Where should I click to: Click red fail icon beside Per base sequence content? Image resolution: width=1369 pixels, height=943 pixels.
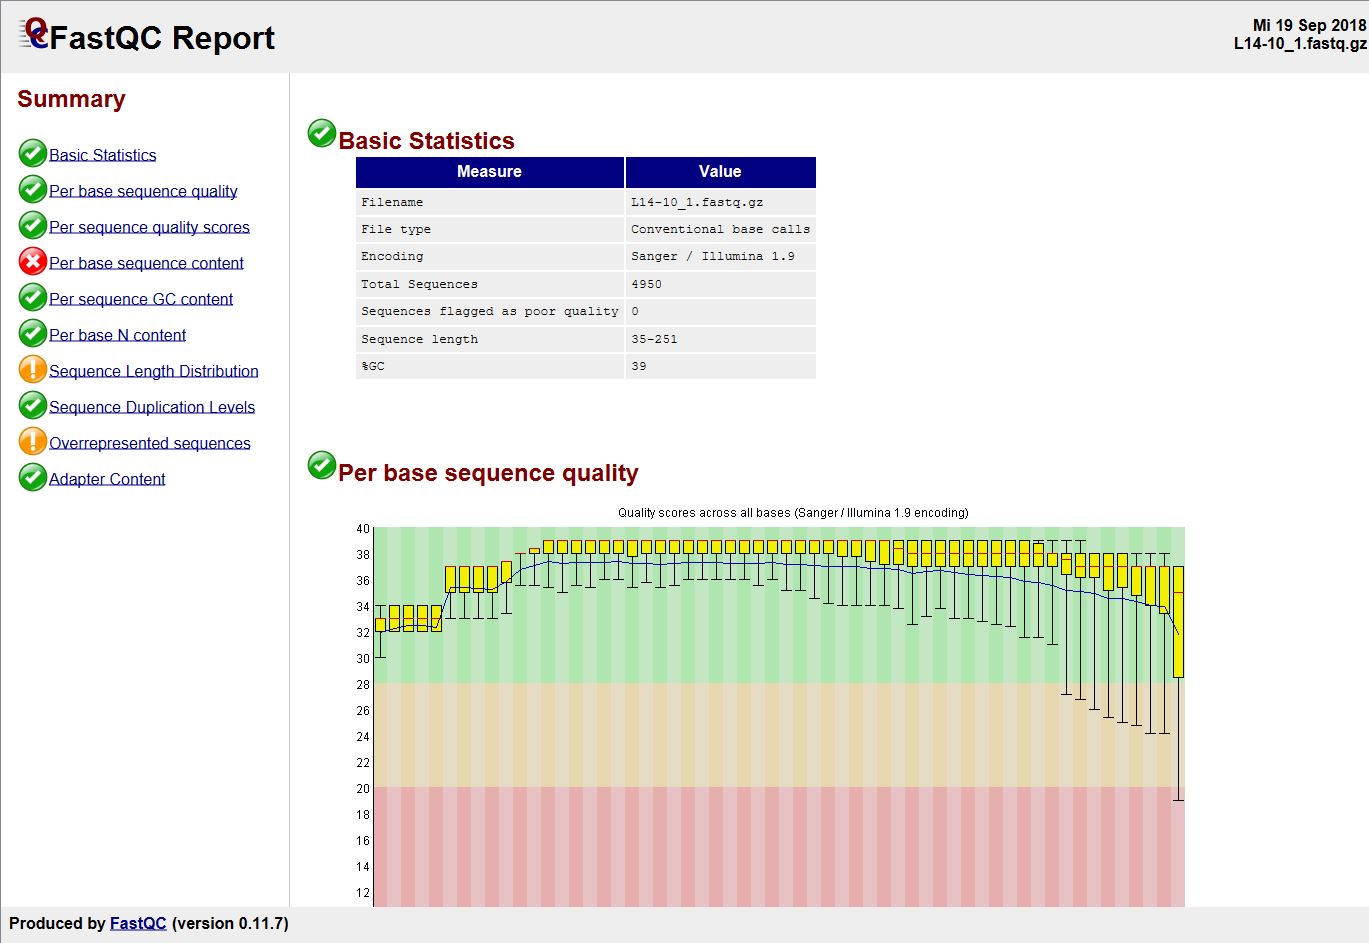32,262
